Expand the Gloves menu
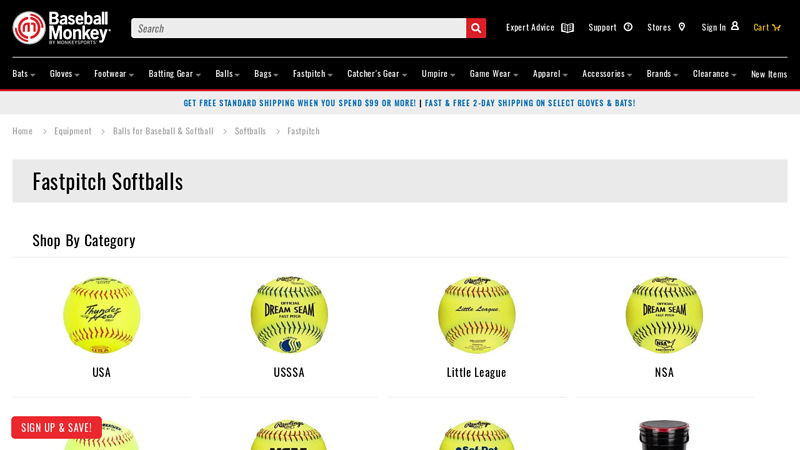 coord(64,74)
